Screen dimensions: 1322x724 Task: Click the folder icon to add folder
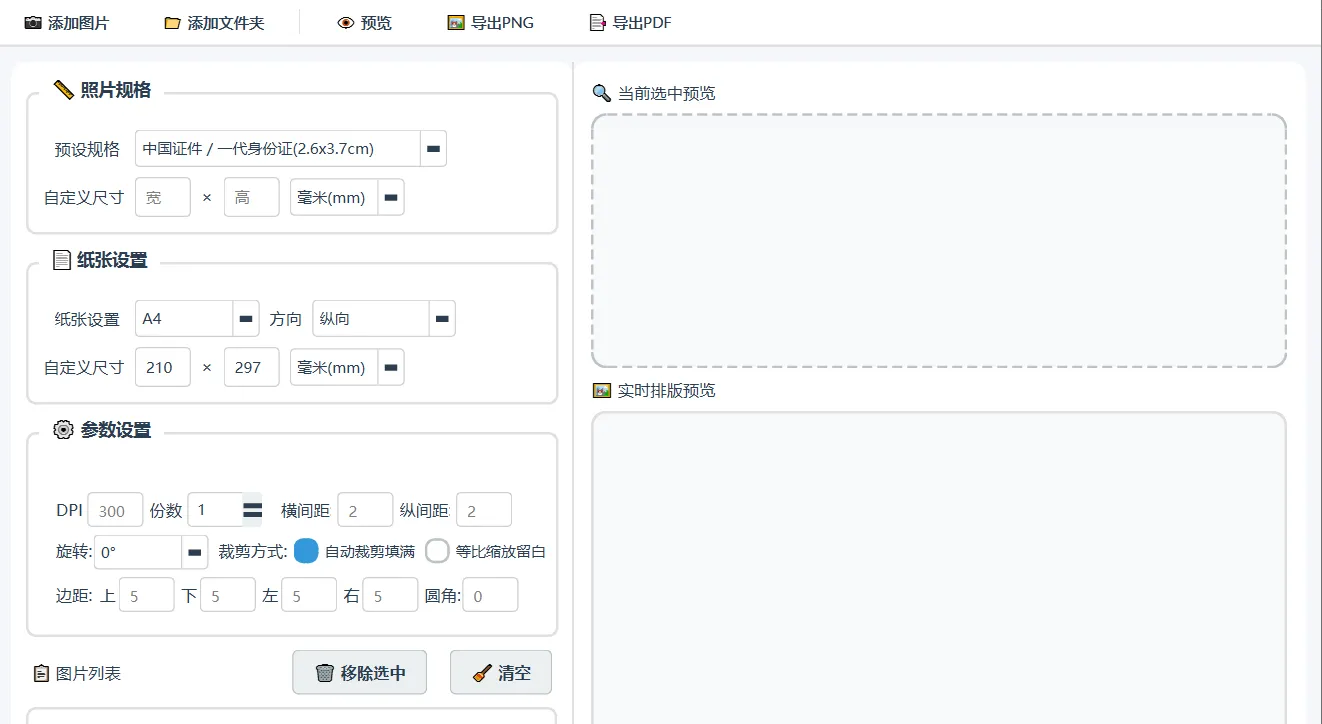point(173,22)
